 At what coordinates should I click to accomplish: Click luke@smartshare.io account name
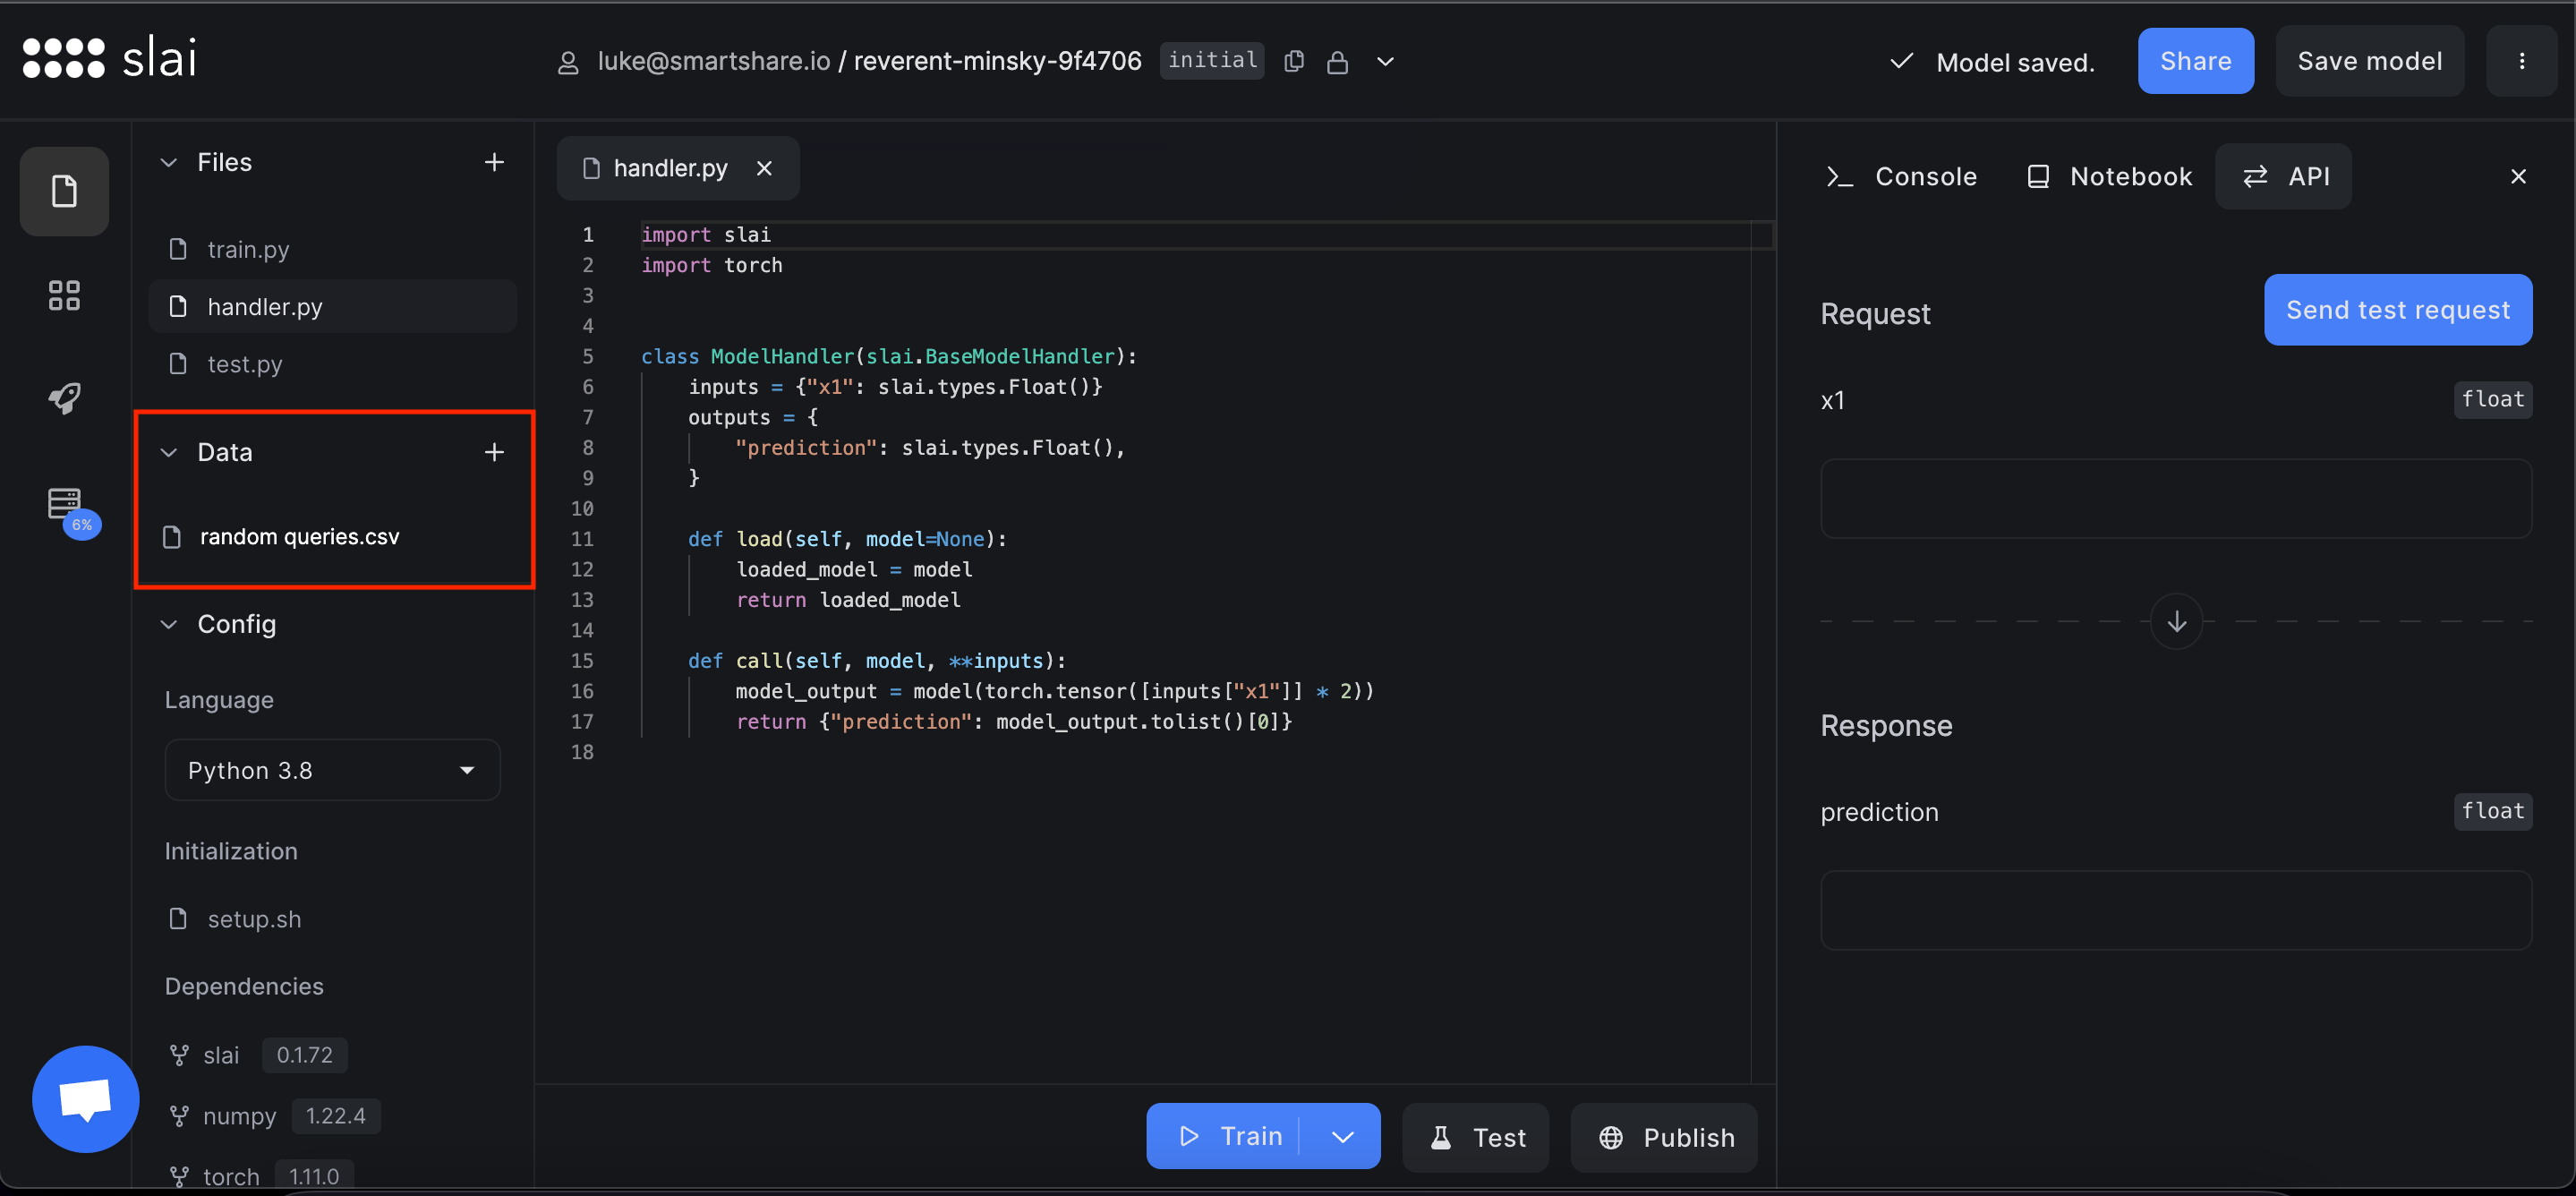click(714, 61)
